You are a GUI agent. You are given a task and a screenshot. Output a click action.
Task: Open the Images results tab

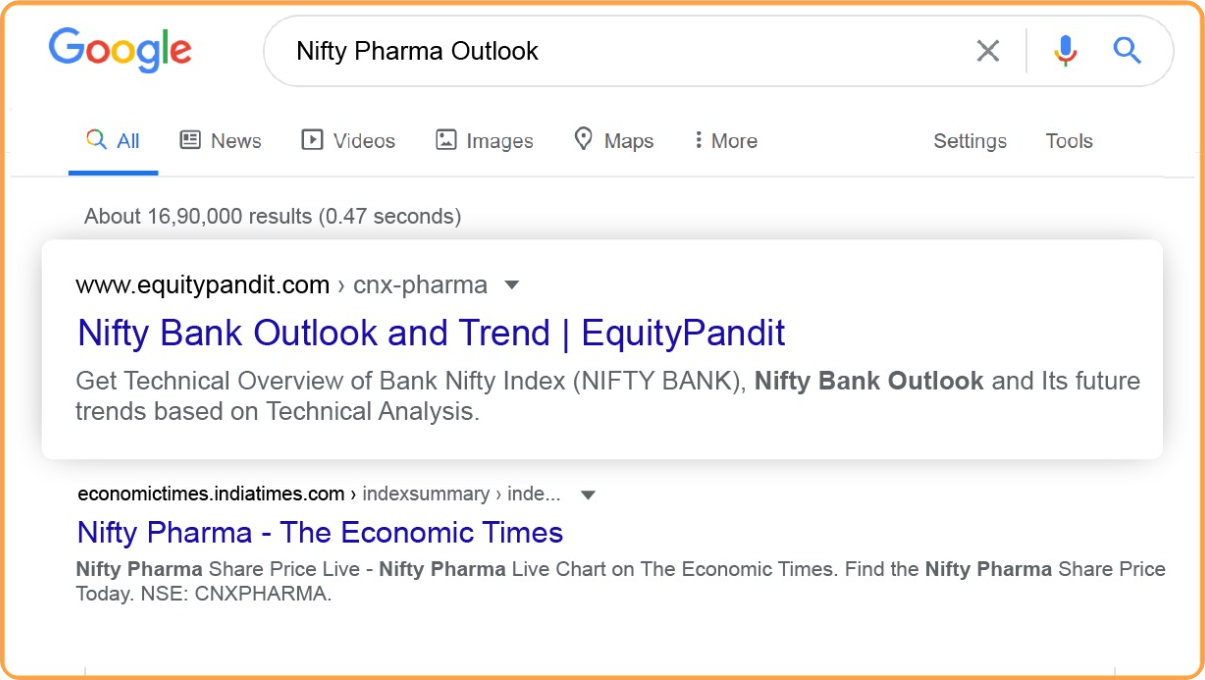(x=485, y=141)
